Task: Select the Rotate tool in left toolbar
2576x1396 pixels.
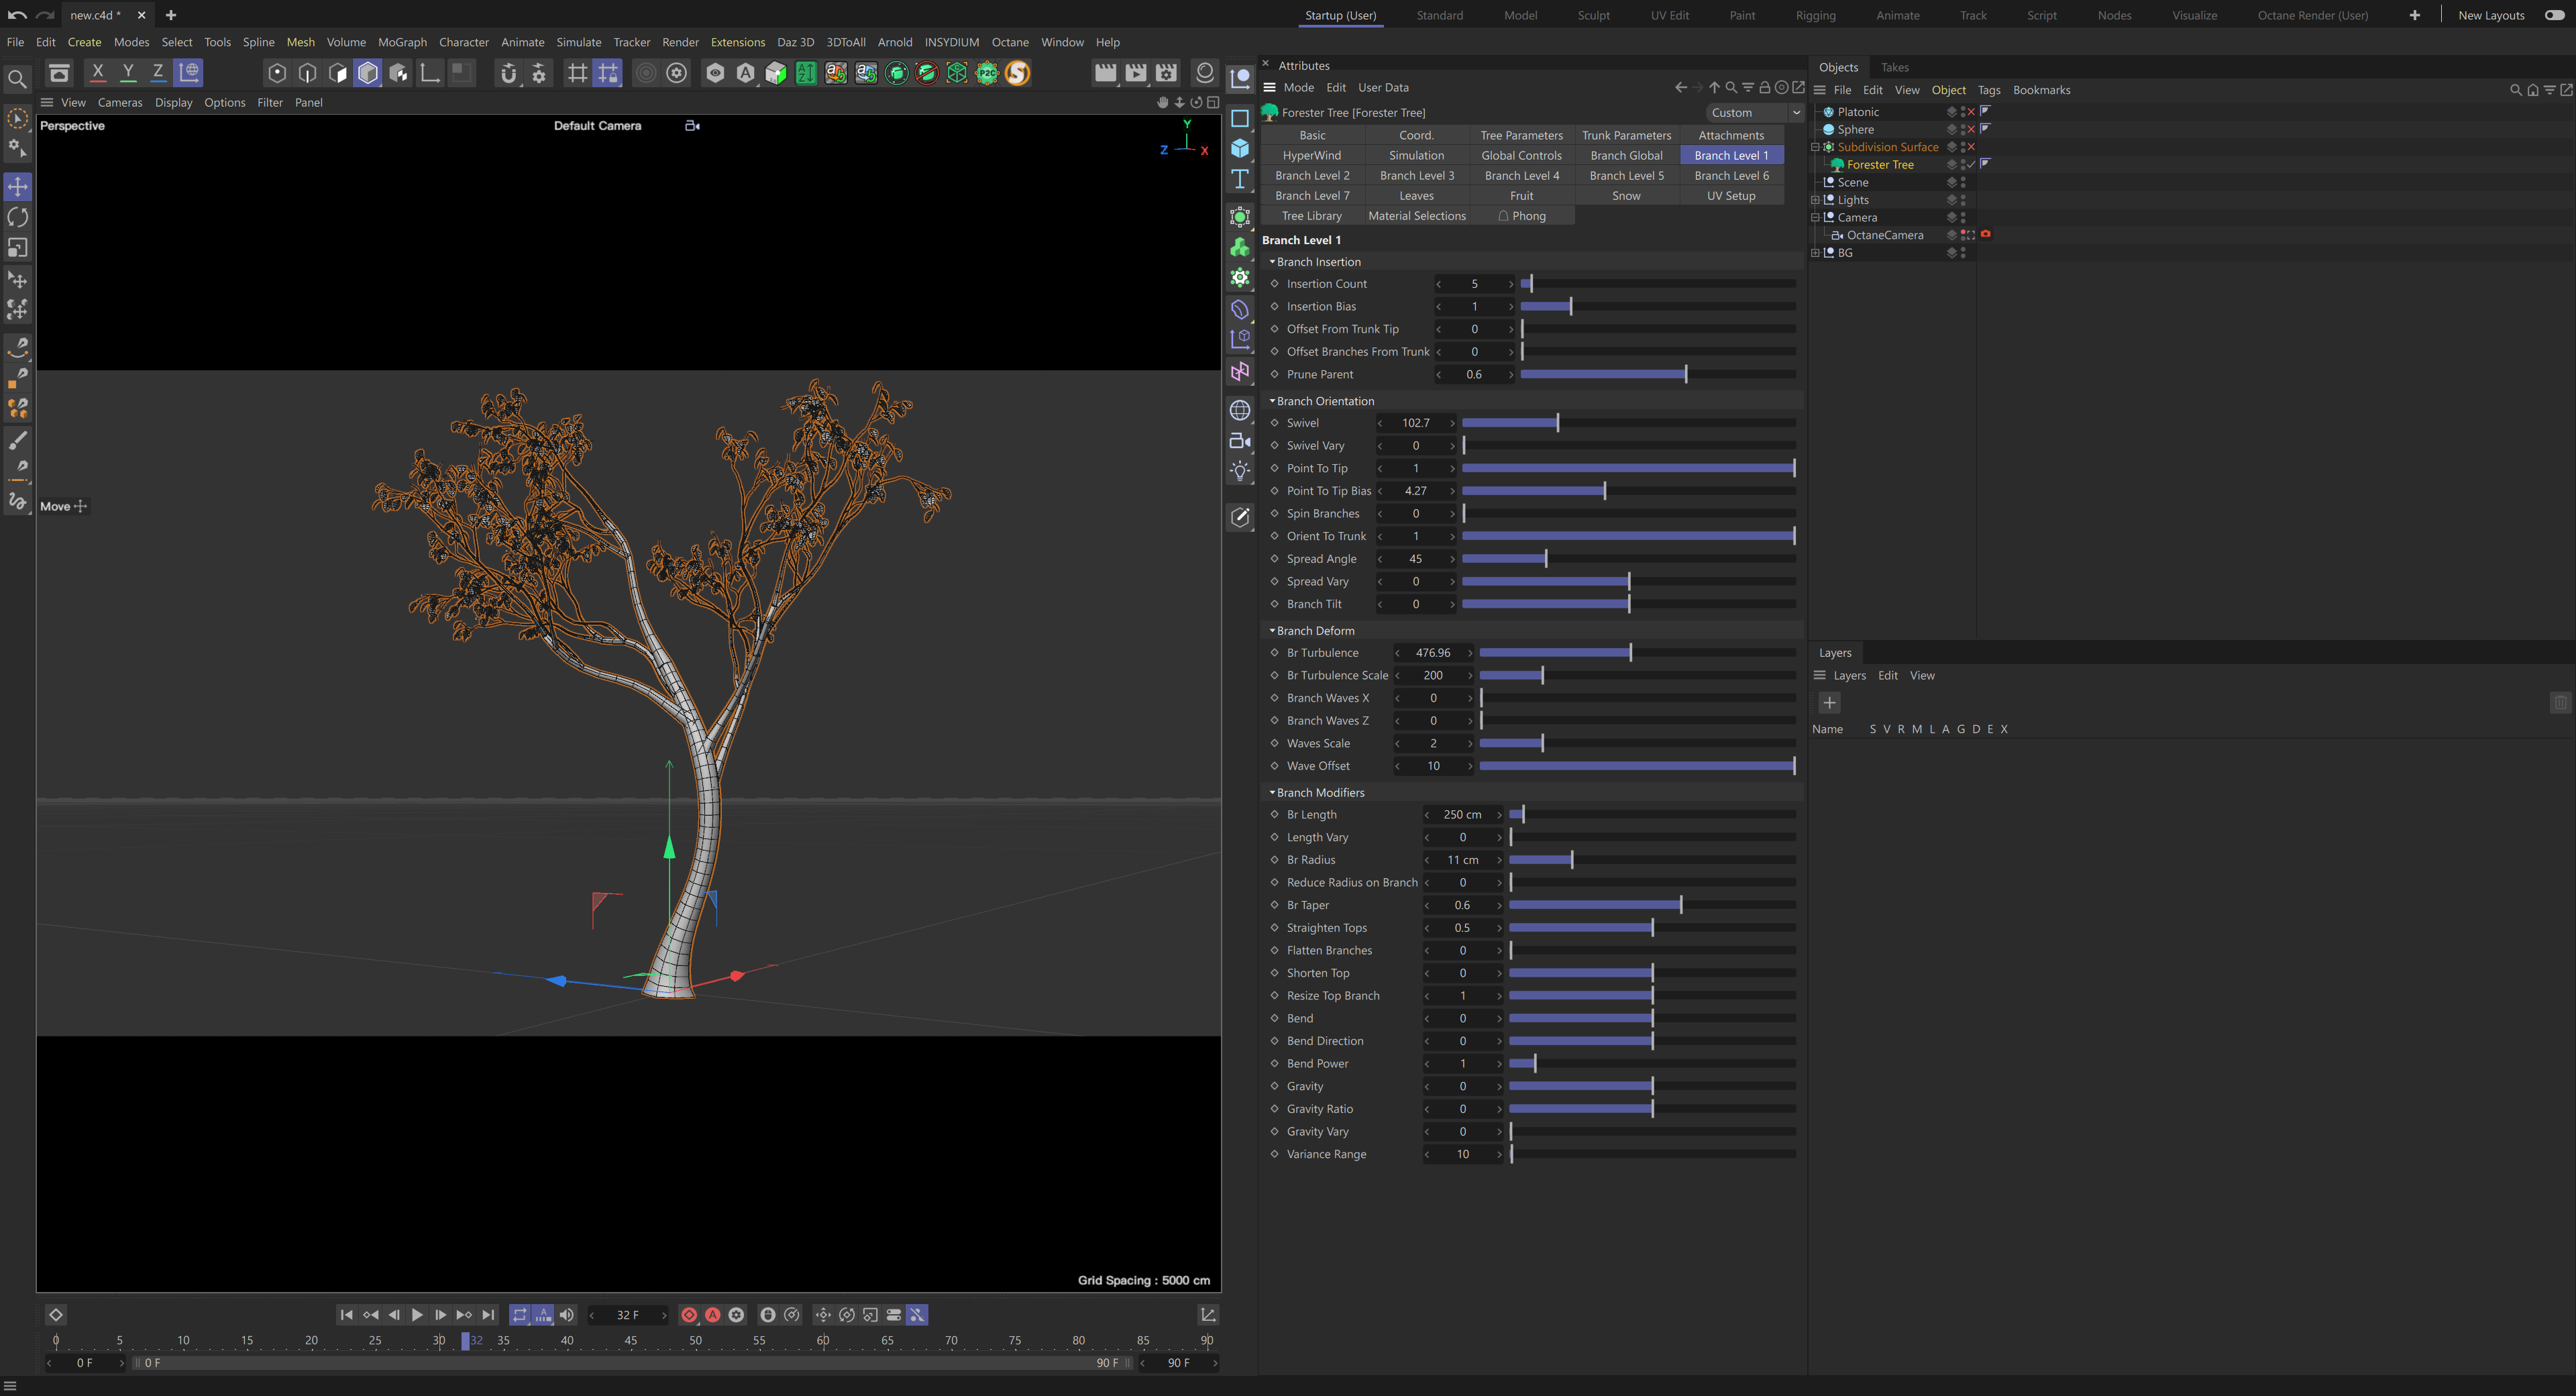Action: coord(18,218)
